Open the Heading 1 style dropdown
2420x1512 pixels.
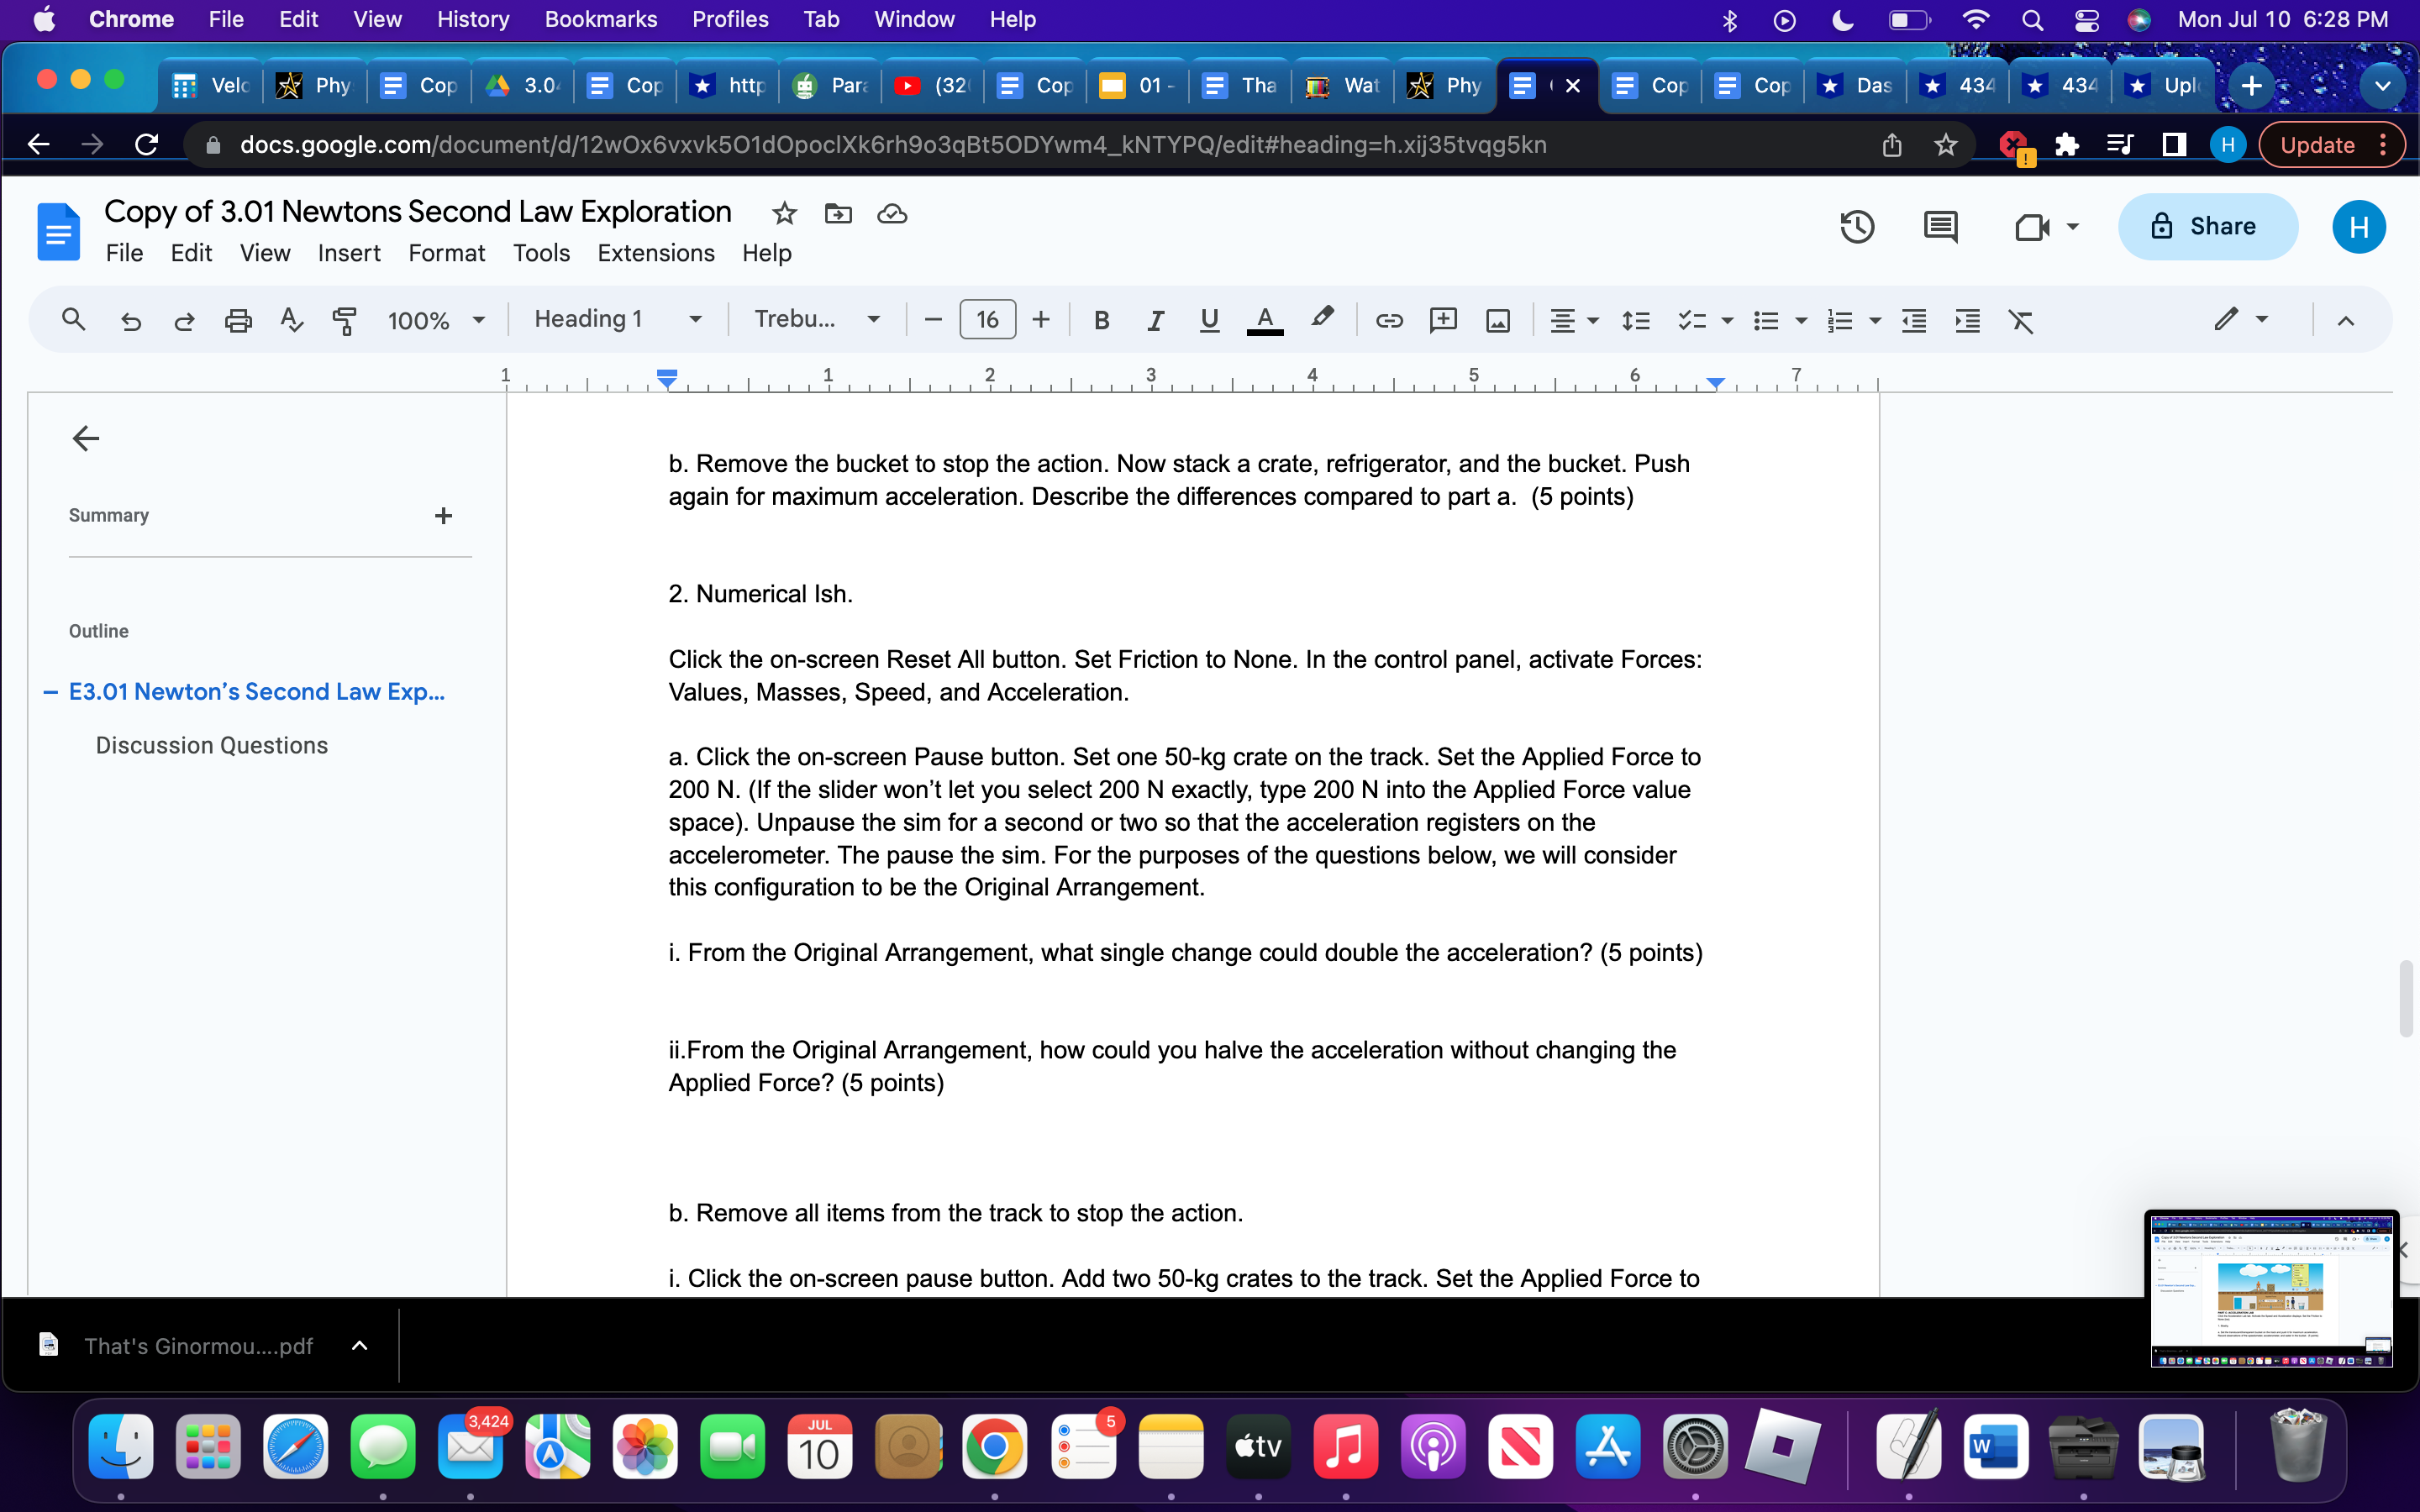pyautogui.click(x=617, y=319)
